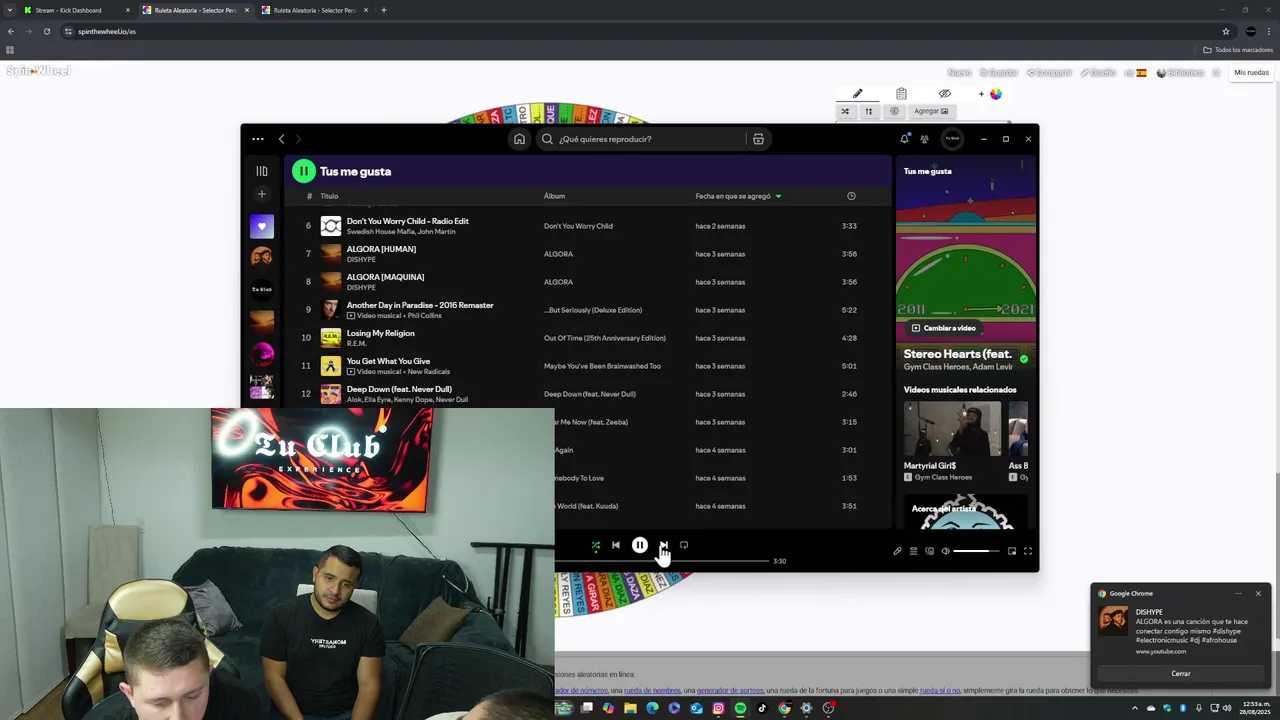The height and width of the screenshot is (720, 1280).
Task: Click Cerrar on Chrome notification
Action: (1181, 673)
